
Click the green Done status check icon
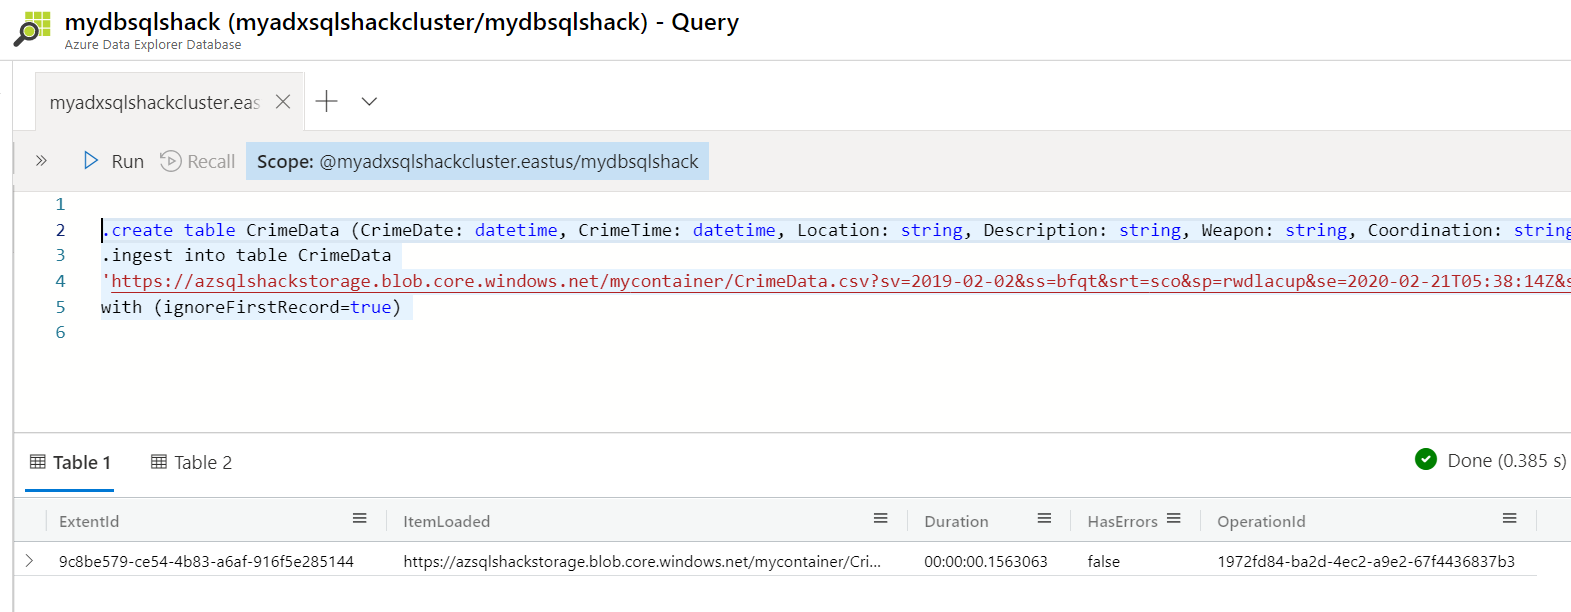[1426, 460]
